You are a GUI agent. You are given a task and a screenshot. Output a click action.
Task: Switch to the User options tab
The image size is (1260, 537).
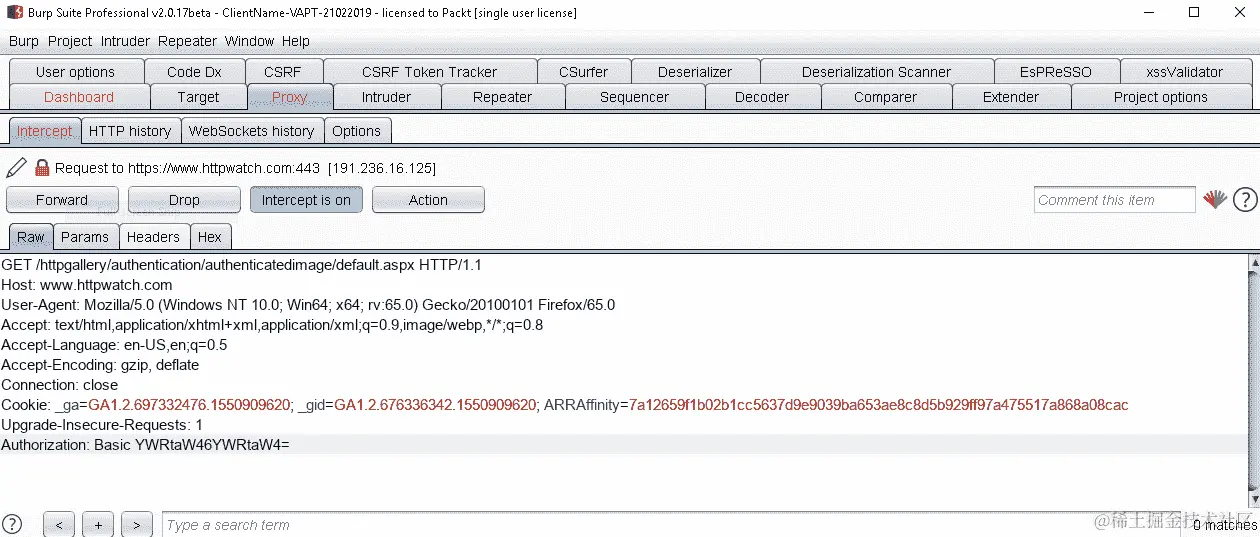pyautogui.click(x=75, y=72)
